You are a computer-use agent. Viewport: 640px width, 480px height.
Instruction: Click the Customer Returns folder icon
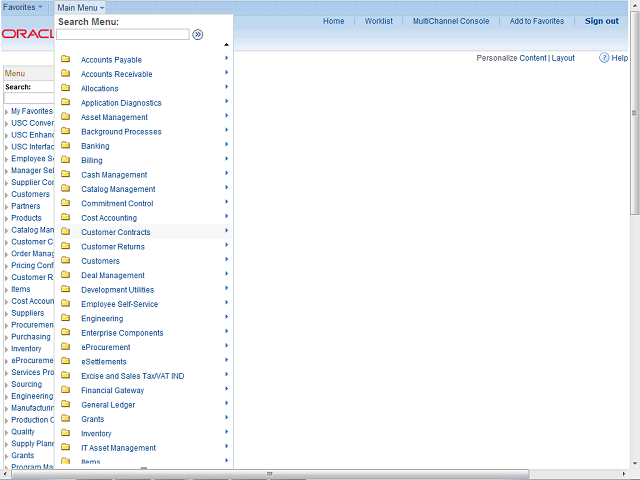(65, 246)
